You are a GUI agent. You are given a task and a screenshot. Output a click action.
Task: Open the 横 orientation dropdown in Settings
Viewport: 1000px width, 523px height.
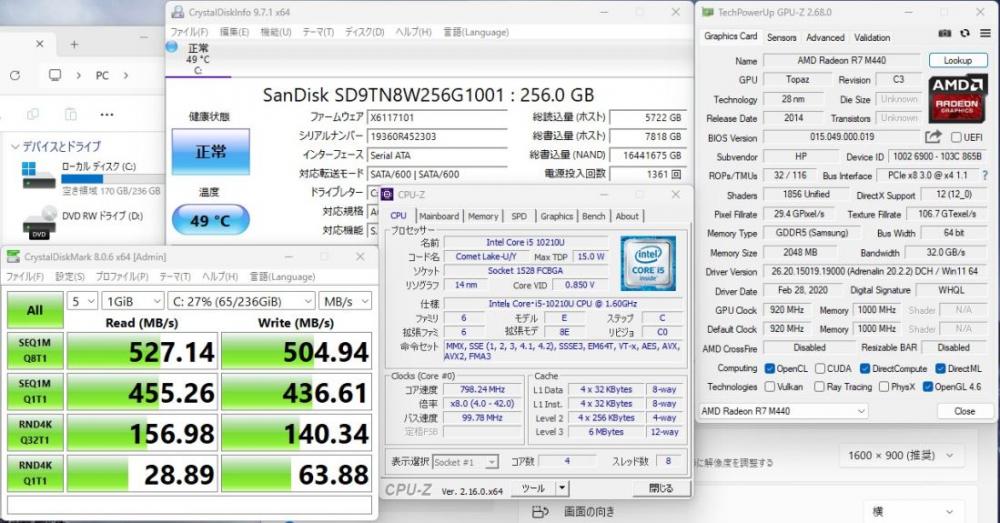coord(913,512)
